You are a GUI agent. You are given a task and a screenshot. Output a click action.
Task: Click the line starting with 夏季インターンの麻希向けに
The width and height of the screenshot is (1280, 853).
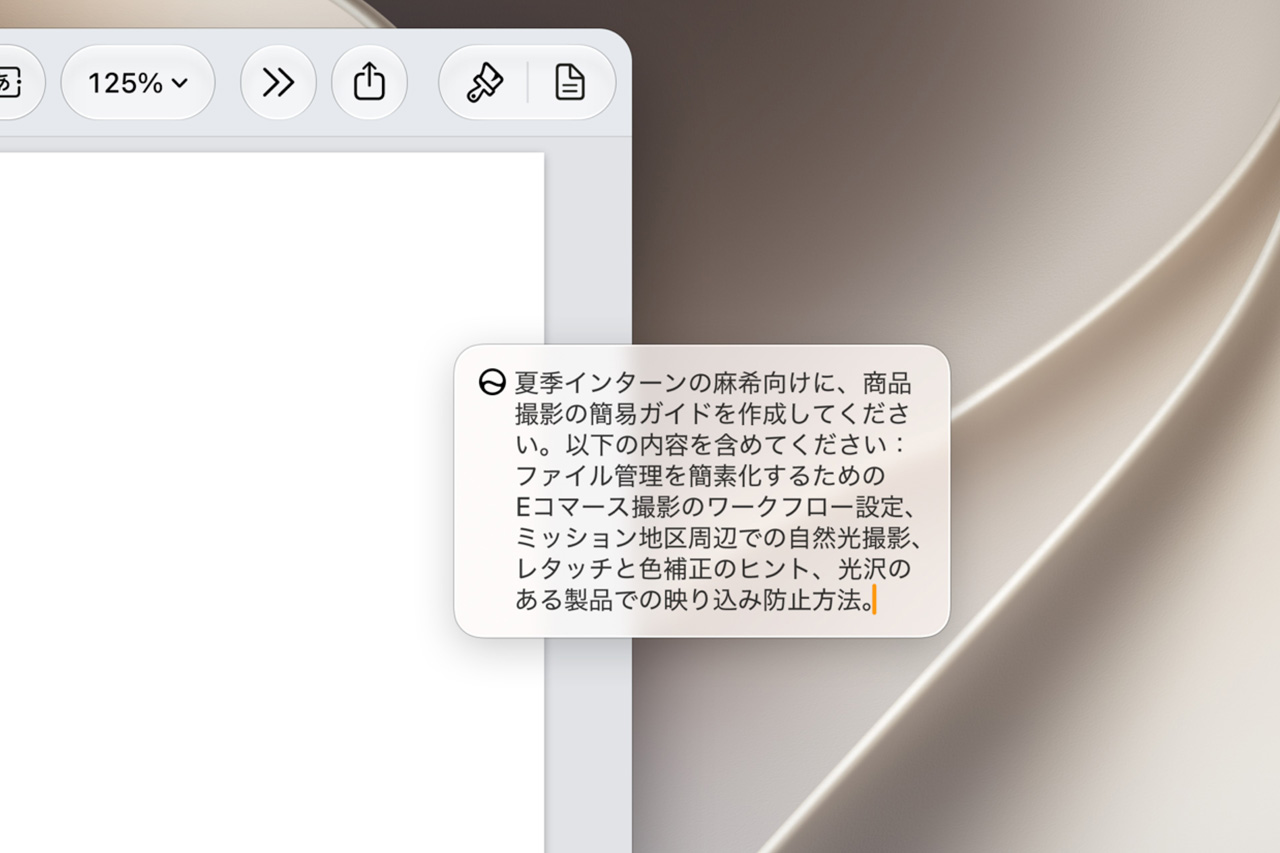(x=713, y=383)
